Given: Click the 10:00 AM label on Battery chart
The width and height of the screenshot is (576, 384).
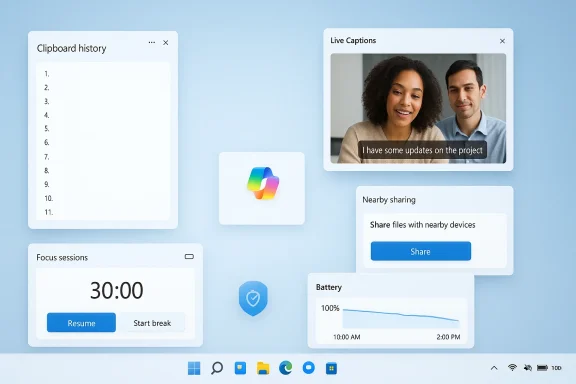Looking at the screenshot, I should coord(346,337).
